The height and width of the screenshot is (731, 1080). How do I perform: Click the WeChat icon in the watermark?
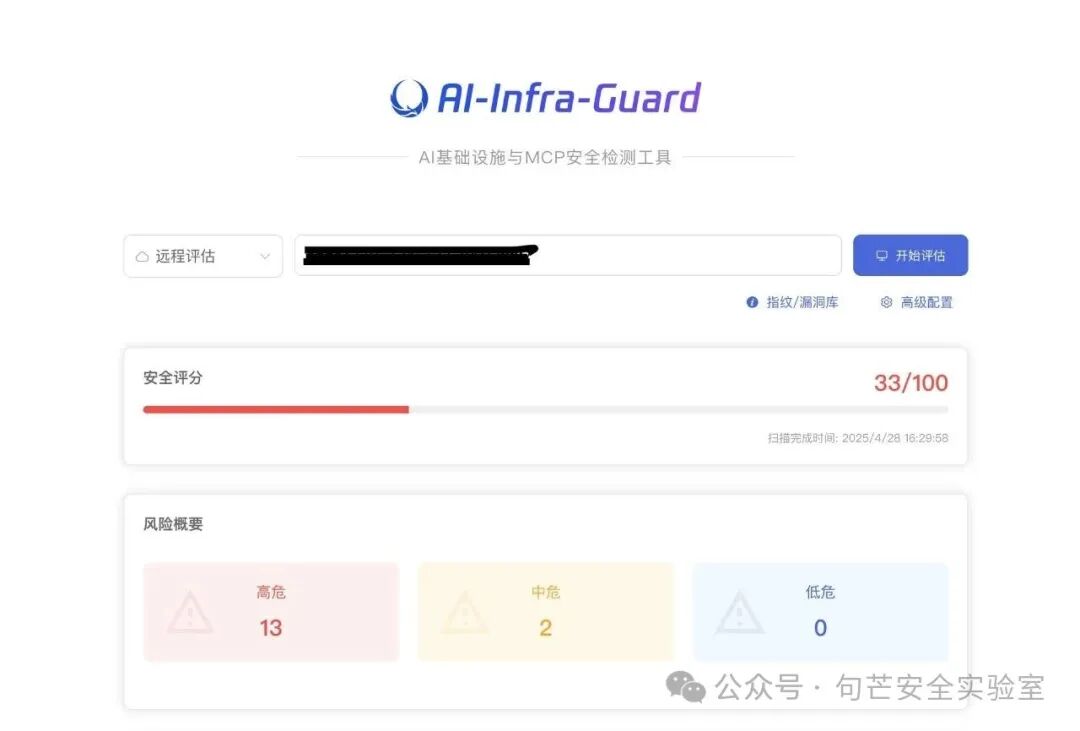[685, 687]
